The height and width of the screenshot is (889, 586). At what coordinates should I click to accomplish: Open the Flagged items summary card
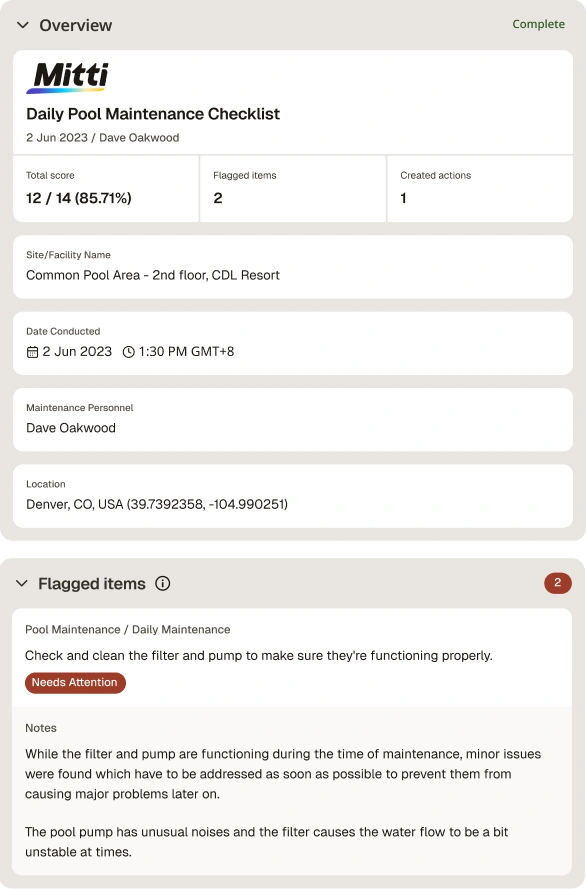pyautogui.click(x=293, y=189)
